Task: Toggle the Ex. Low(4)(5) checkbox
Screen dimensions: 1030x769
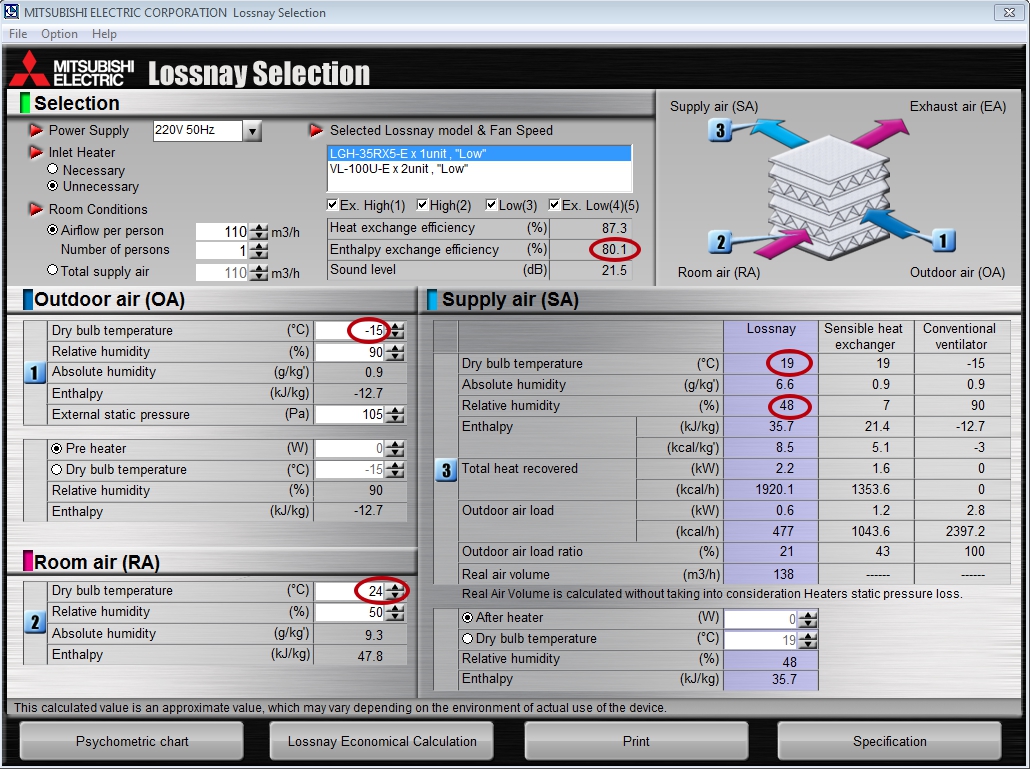Action: 554,205
